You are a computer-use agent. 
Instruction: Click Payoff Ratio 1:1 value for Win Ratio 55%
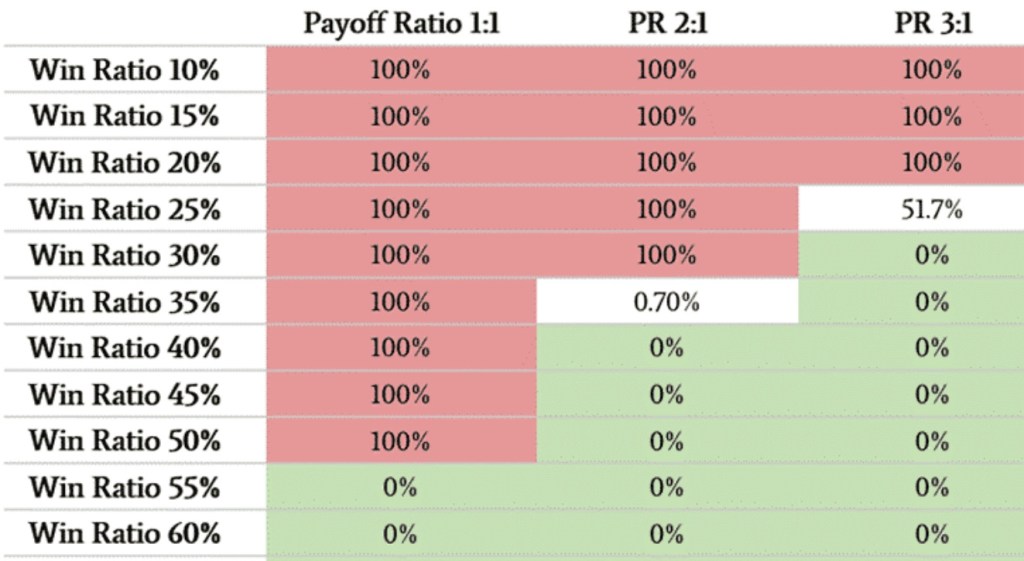pyautogui.click(x=400, y=487)
